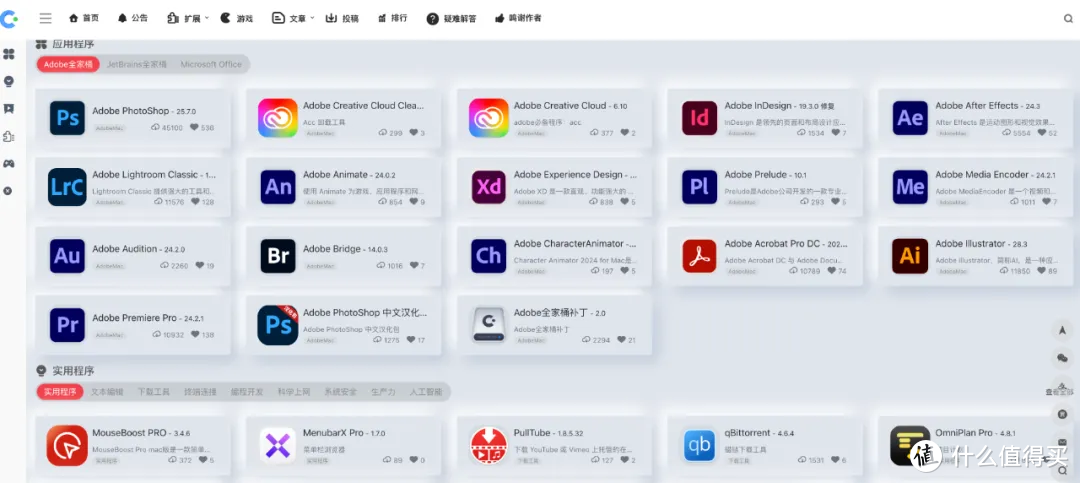Viewport: 1080px width, 483px height.
Task: Click the Pr Premiere Pro icon
Action: click(68, 325)
